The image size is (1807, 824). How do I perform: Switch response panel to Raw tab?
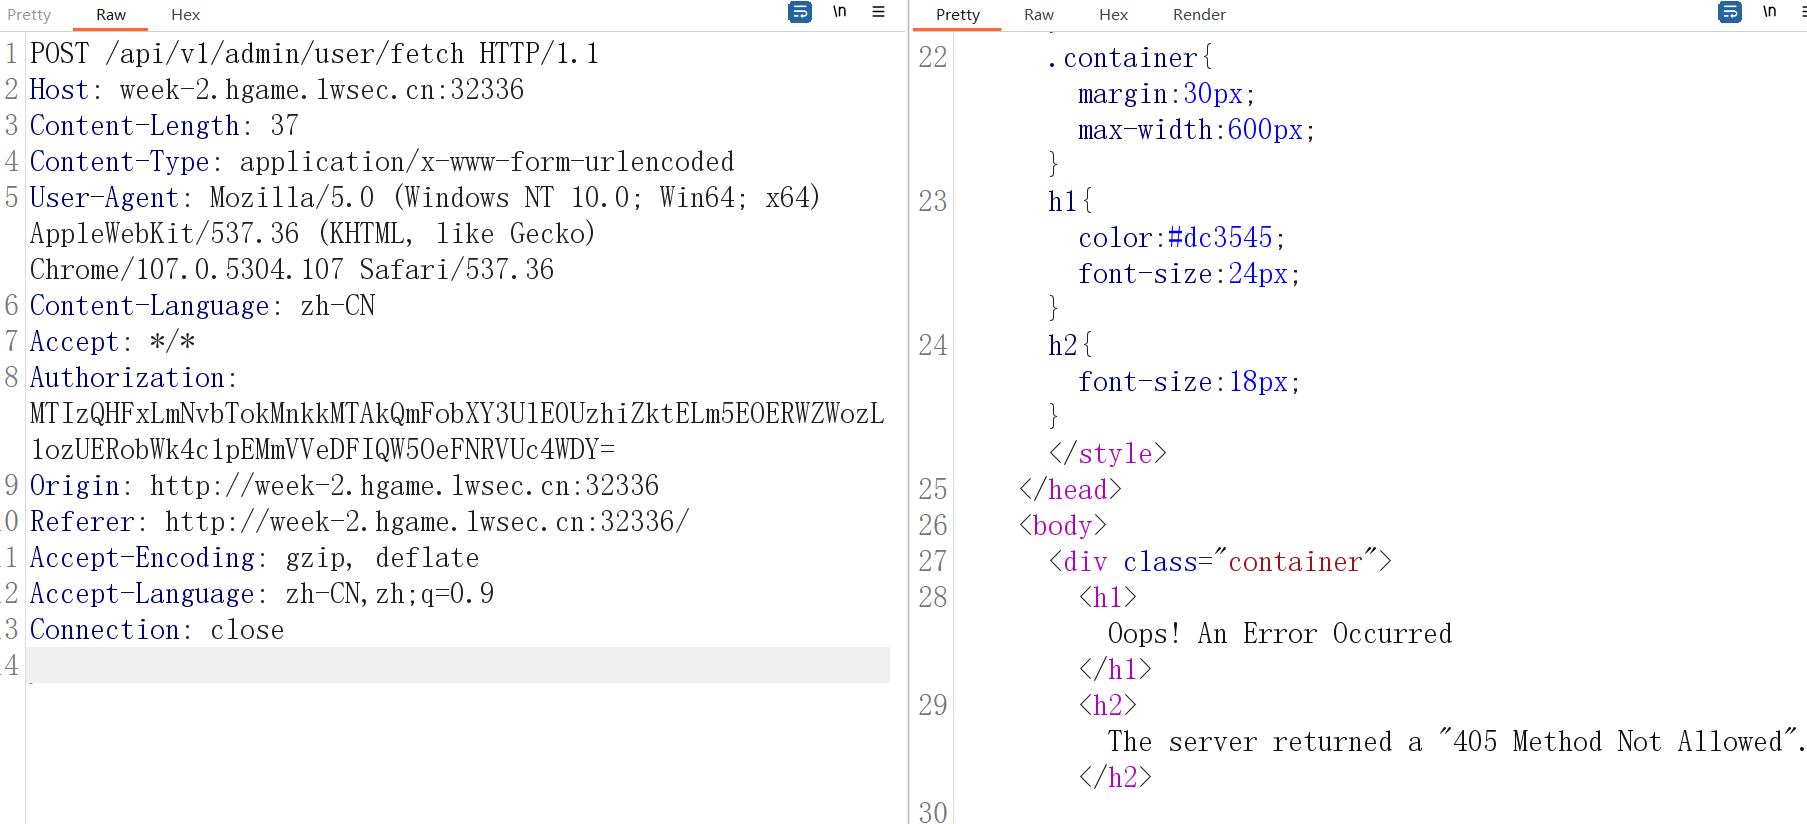(1039, 15)
